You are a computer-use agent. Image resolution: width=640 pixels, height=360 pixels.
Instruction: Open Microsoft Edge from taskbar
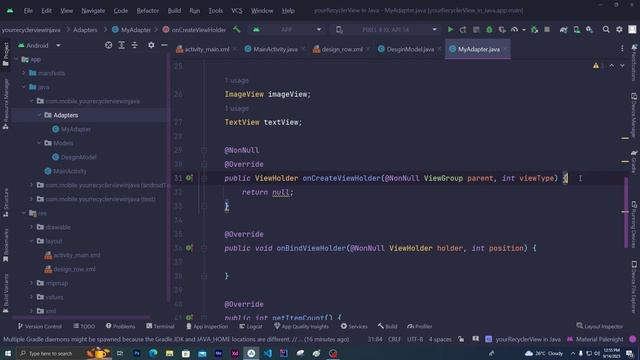coord(153,353)
